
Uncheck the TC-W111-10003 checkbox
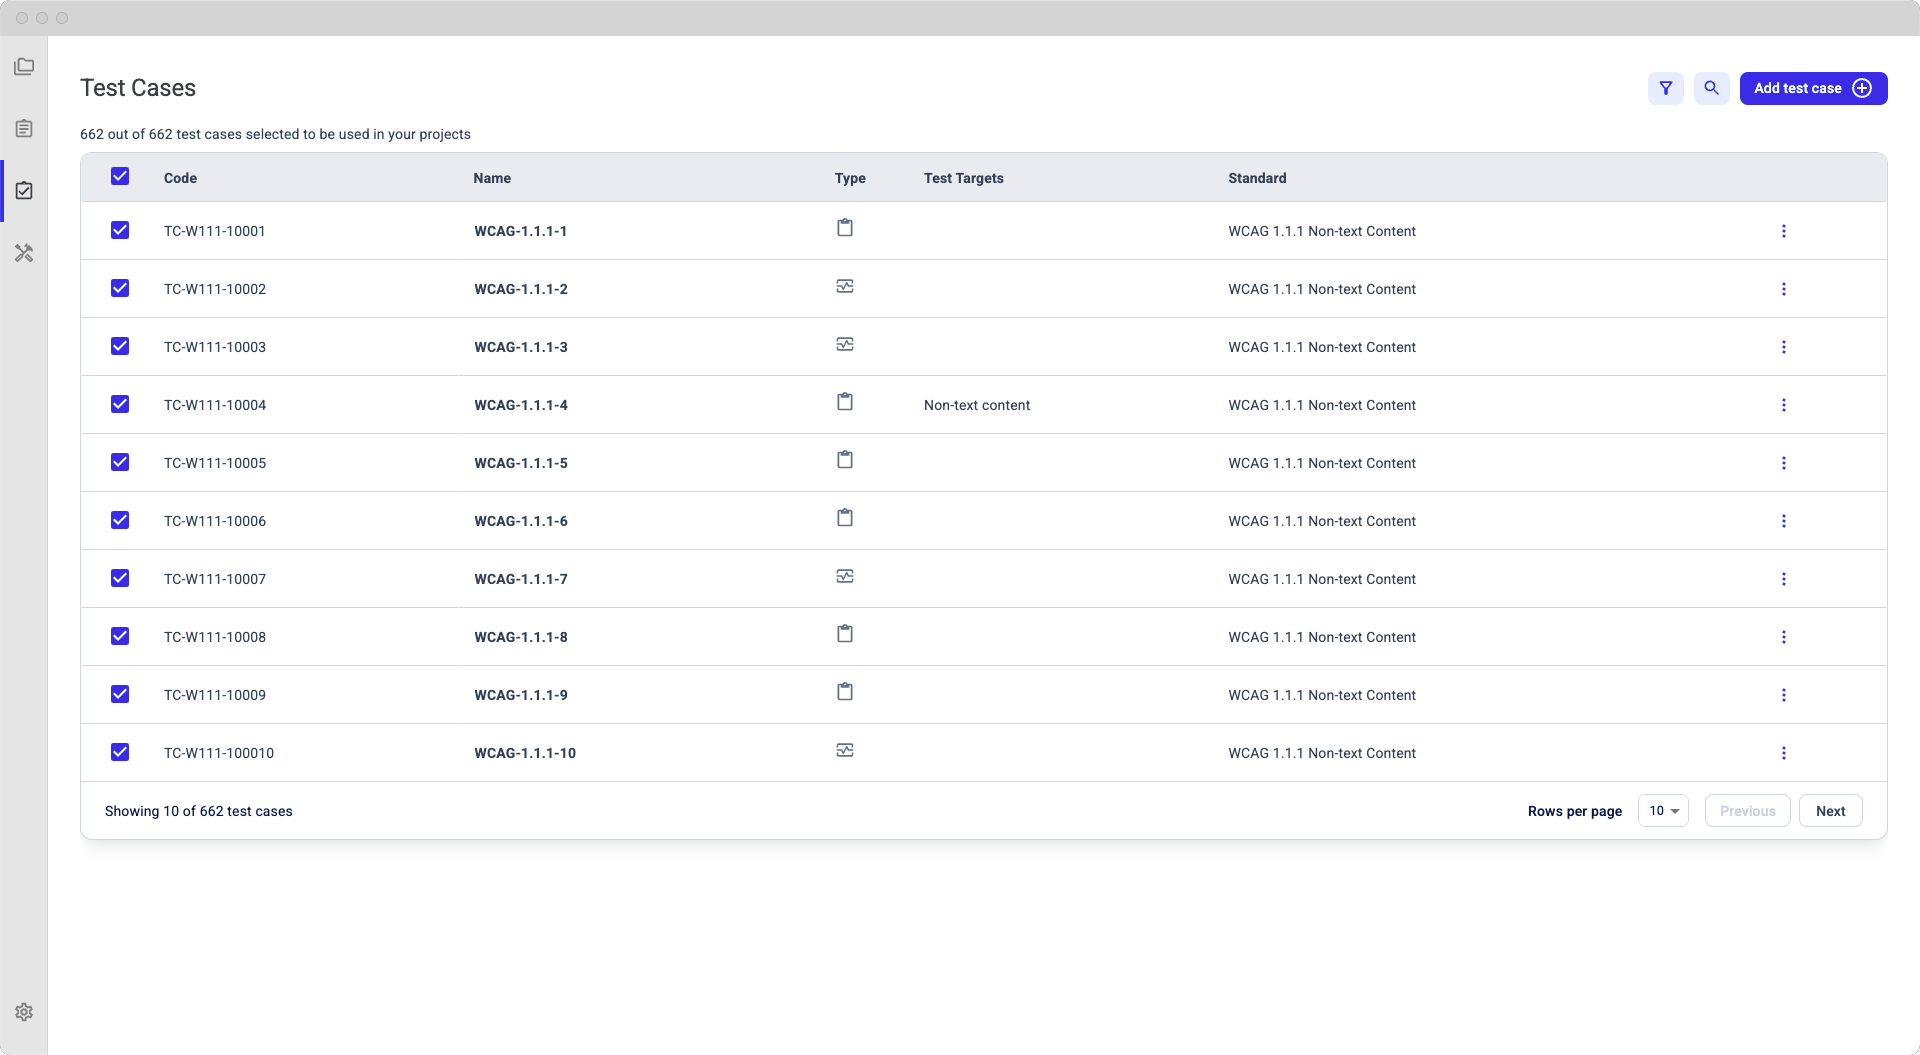[120, 346]
